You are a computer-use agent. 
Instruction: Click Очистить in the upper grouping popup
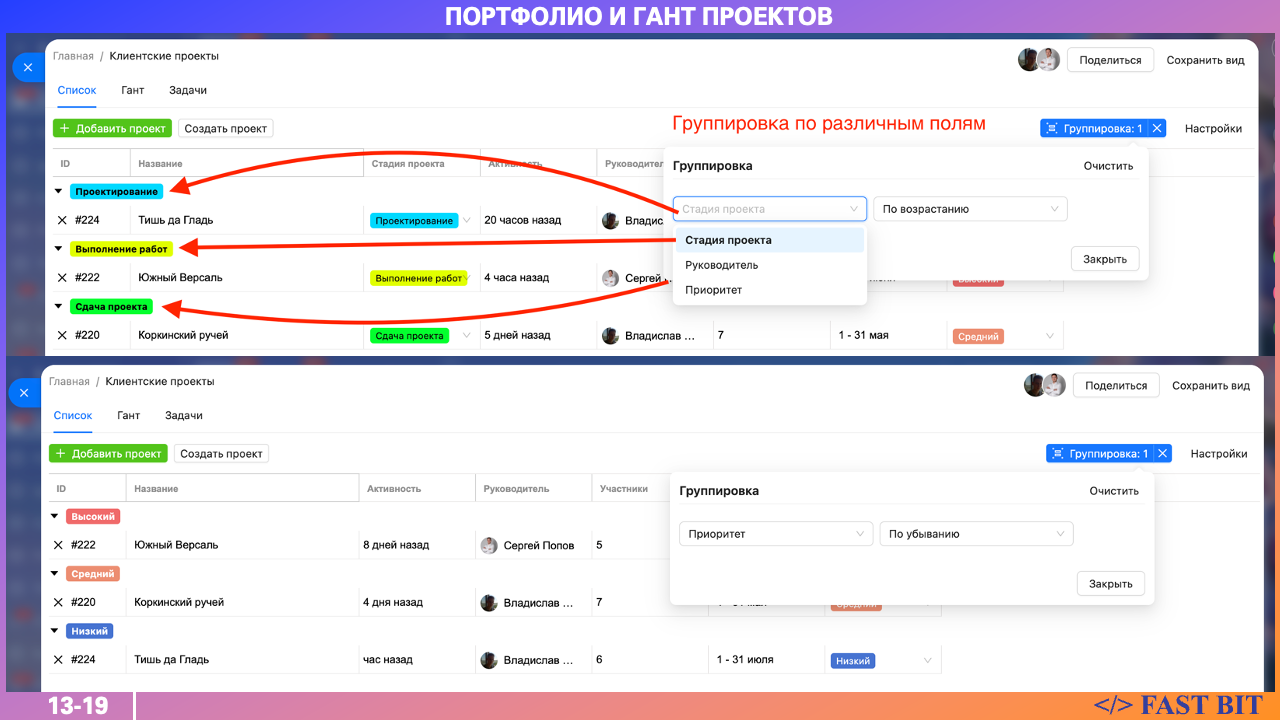click(1109, 166)
